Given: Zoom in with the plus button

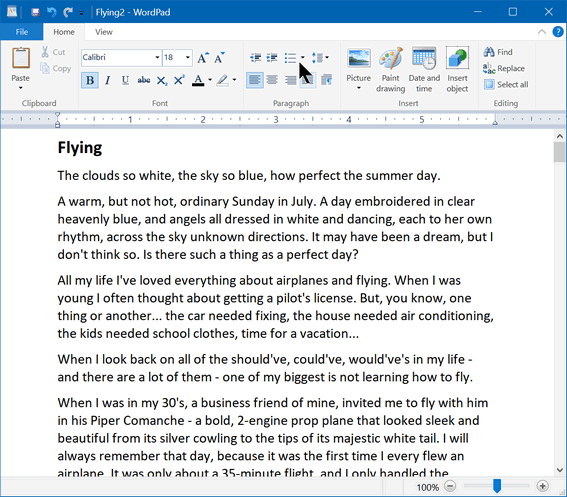Looking at the screenshot, I should tap(542, 486).
